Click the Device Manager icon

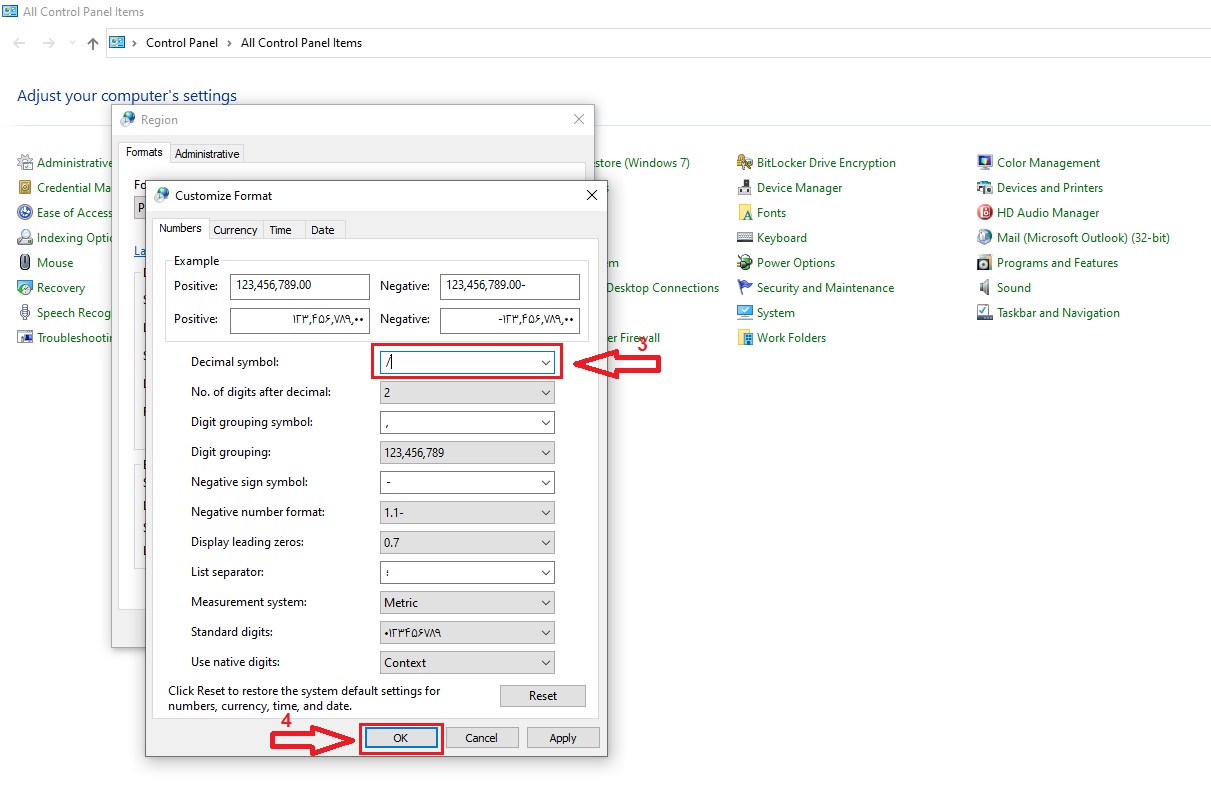[745, 188]
